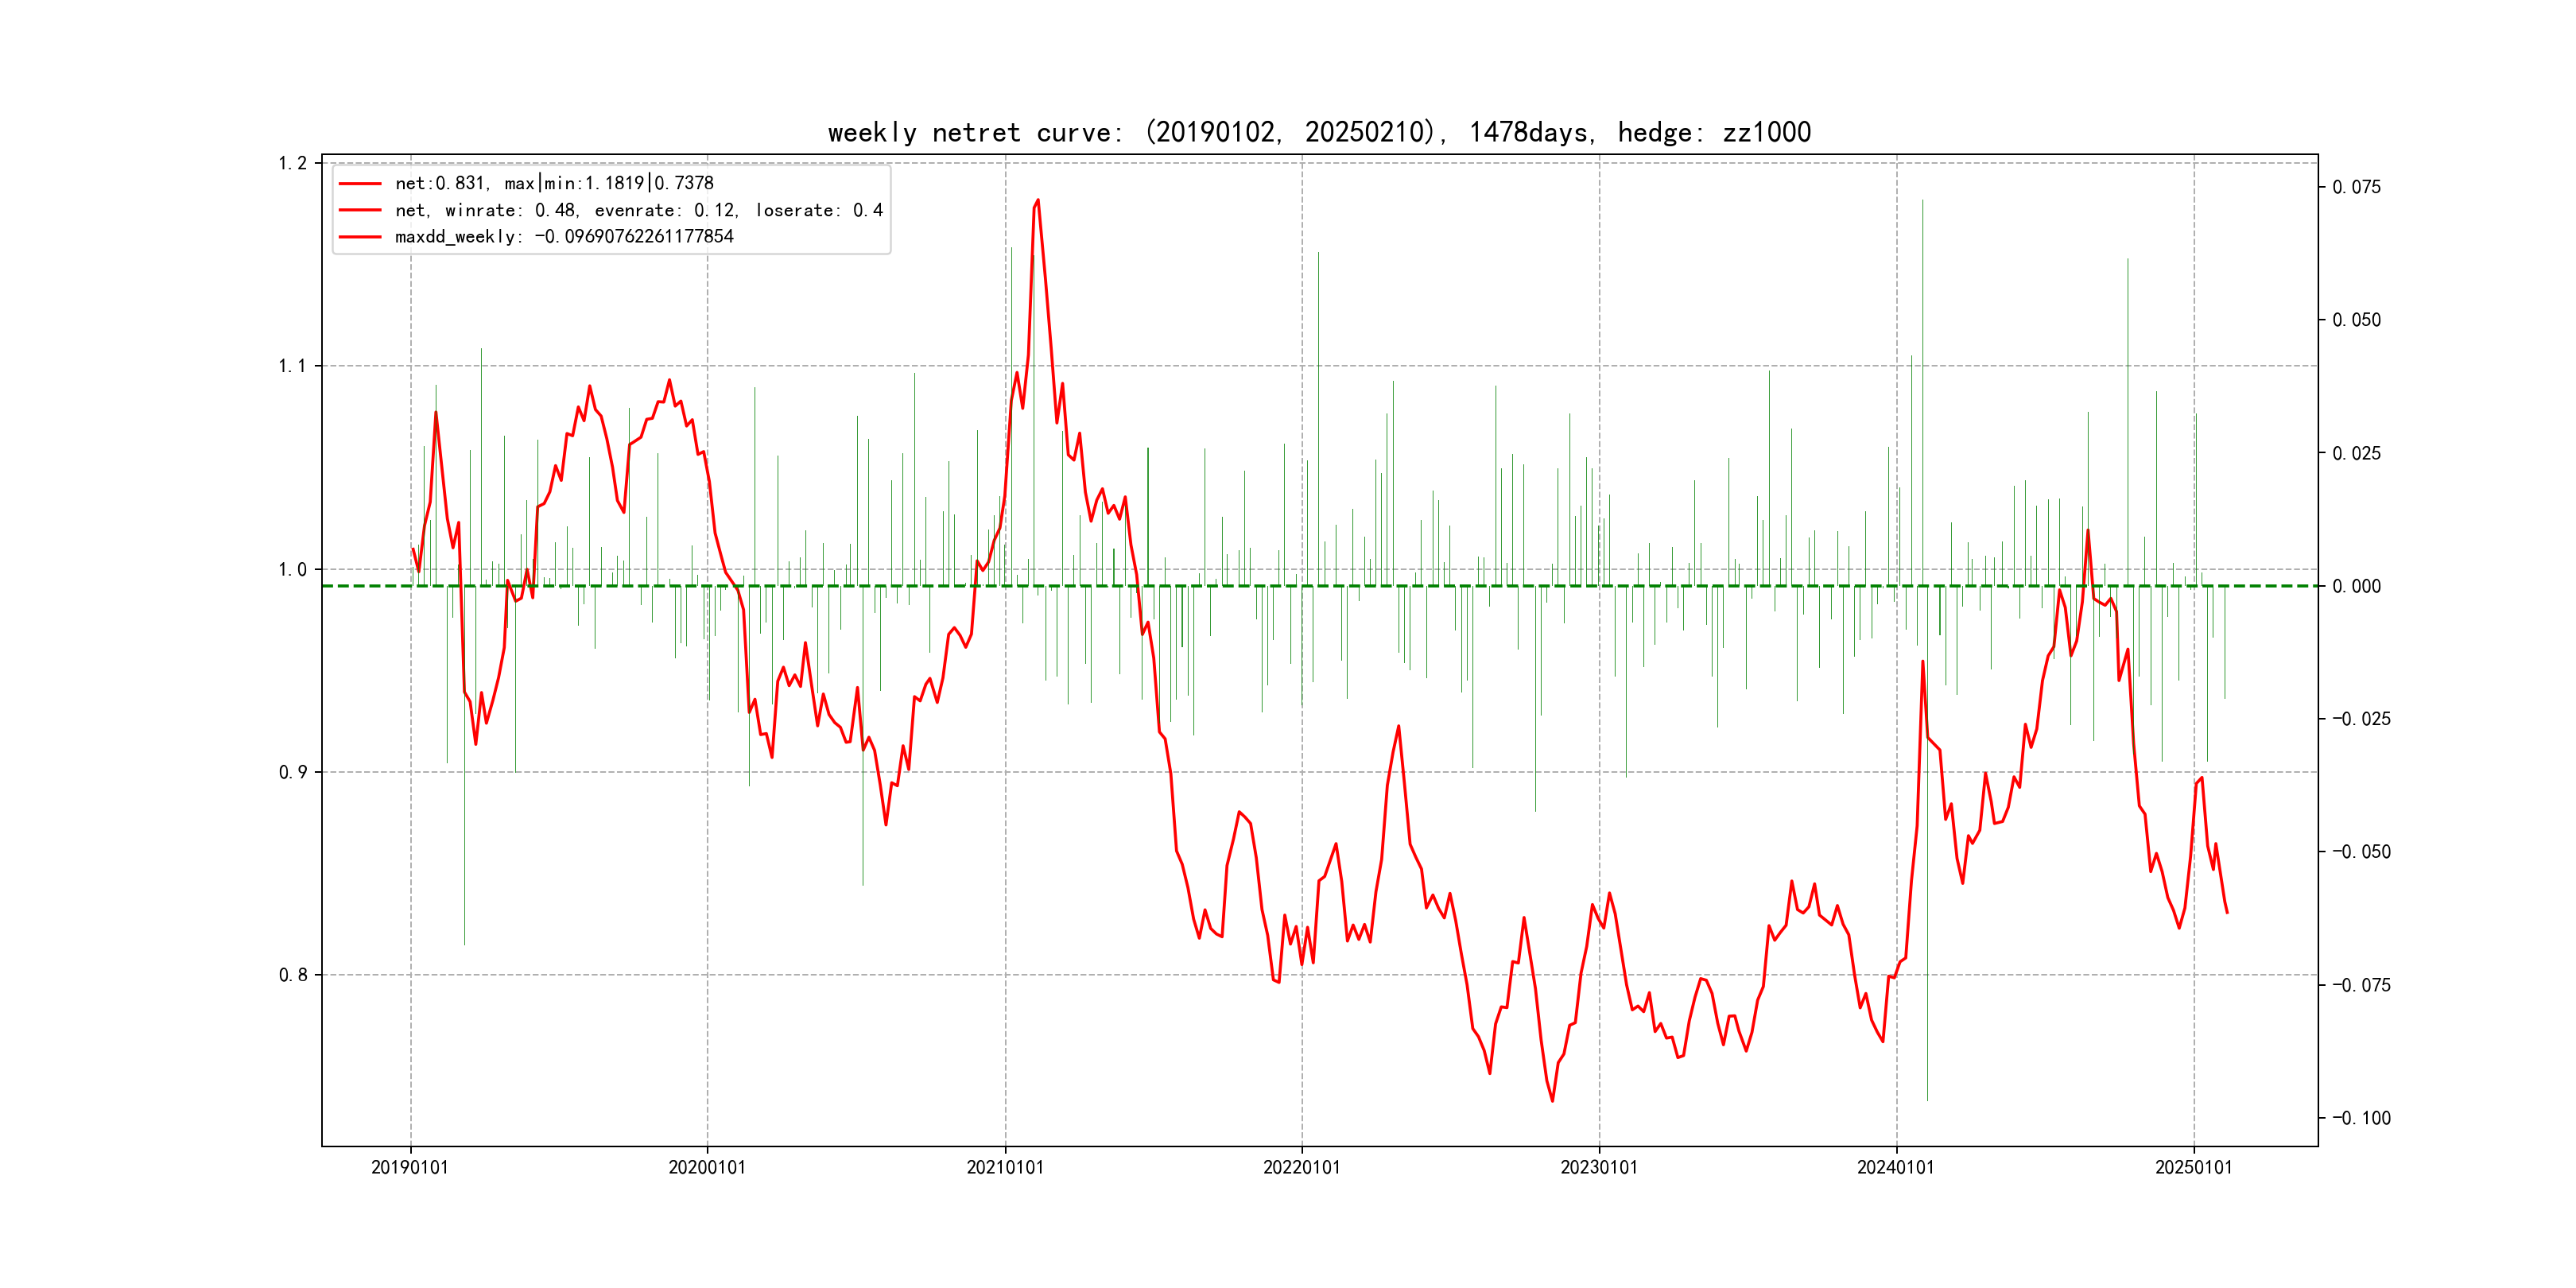This screenshot has width=2576, height=1288.
Task: Click the 20200101 x-axis label
Action: (707, 1168)
